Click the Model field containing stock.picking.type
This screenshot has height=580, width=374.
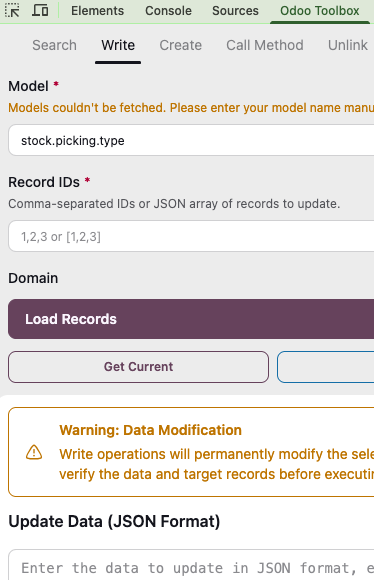click(191, 140)
